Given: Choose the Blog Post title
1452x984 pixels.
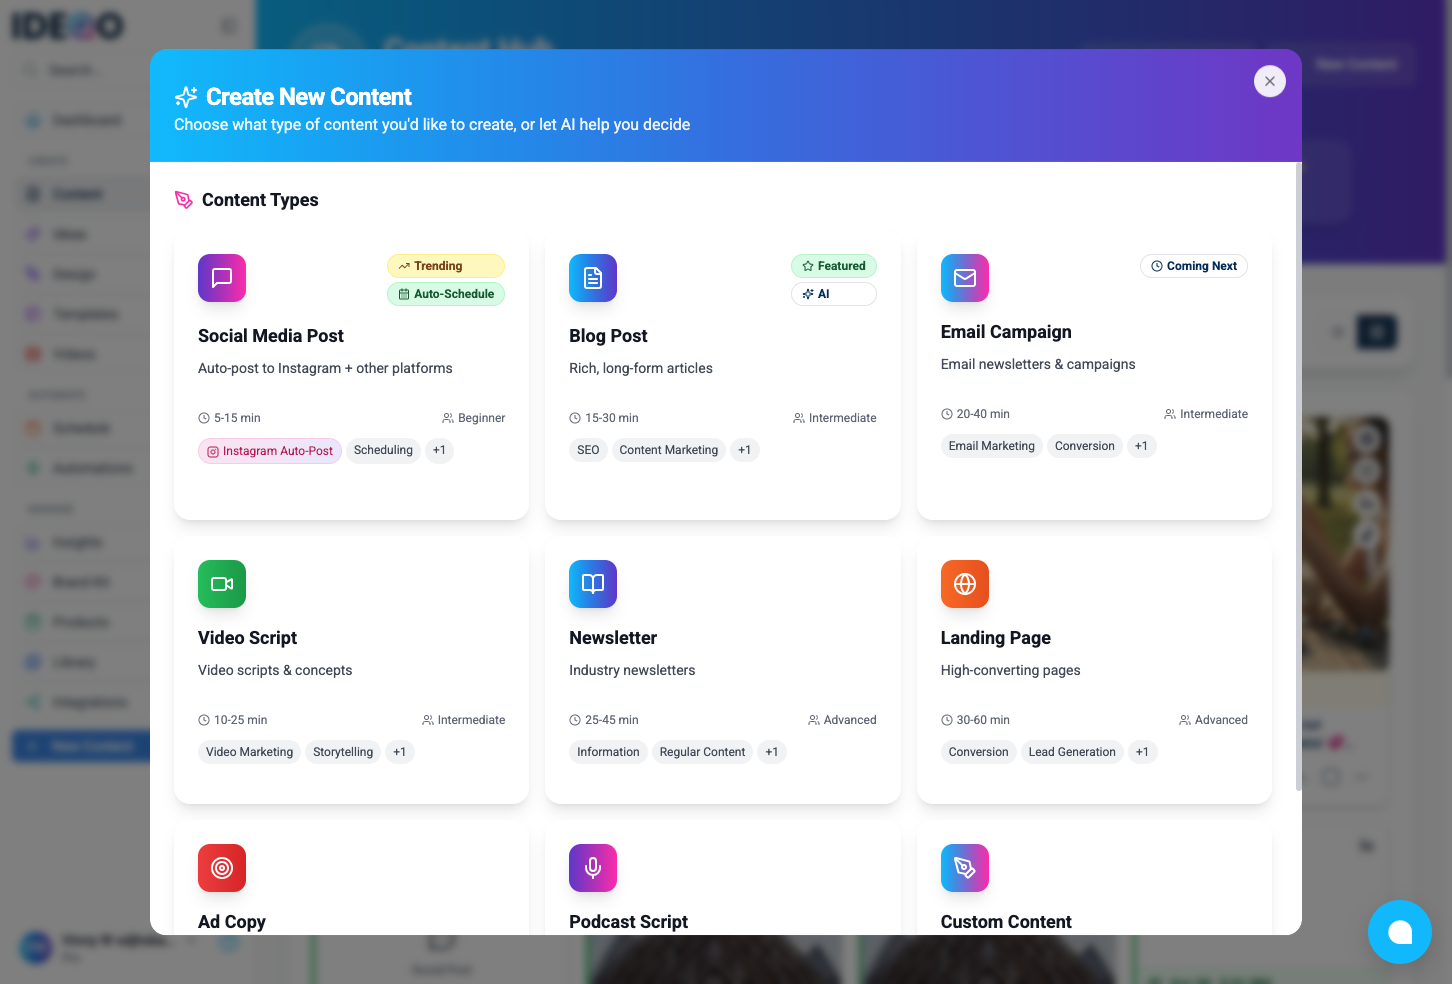Looking at the screenshot, I should (608, 336).
